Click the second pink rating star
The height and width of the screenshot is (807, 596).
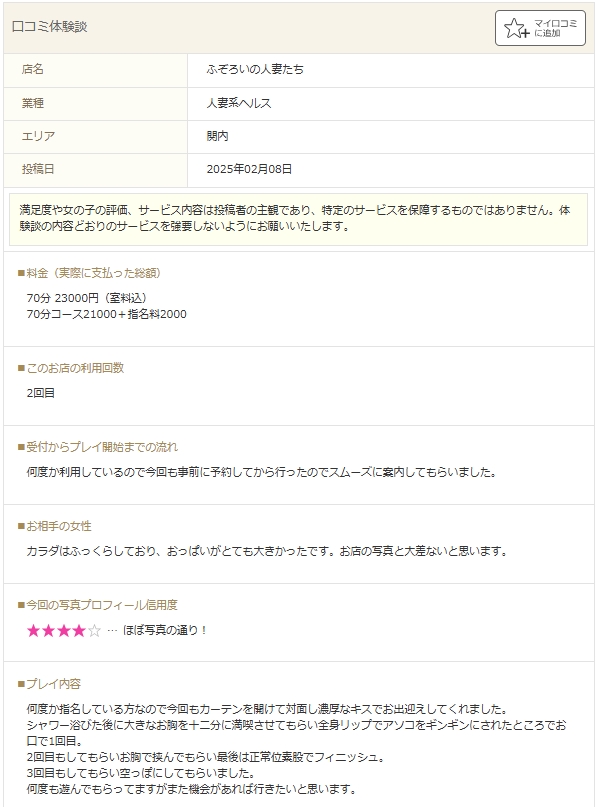click(x=48, y=630)
